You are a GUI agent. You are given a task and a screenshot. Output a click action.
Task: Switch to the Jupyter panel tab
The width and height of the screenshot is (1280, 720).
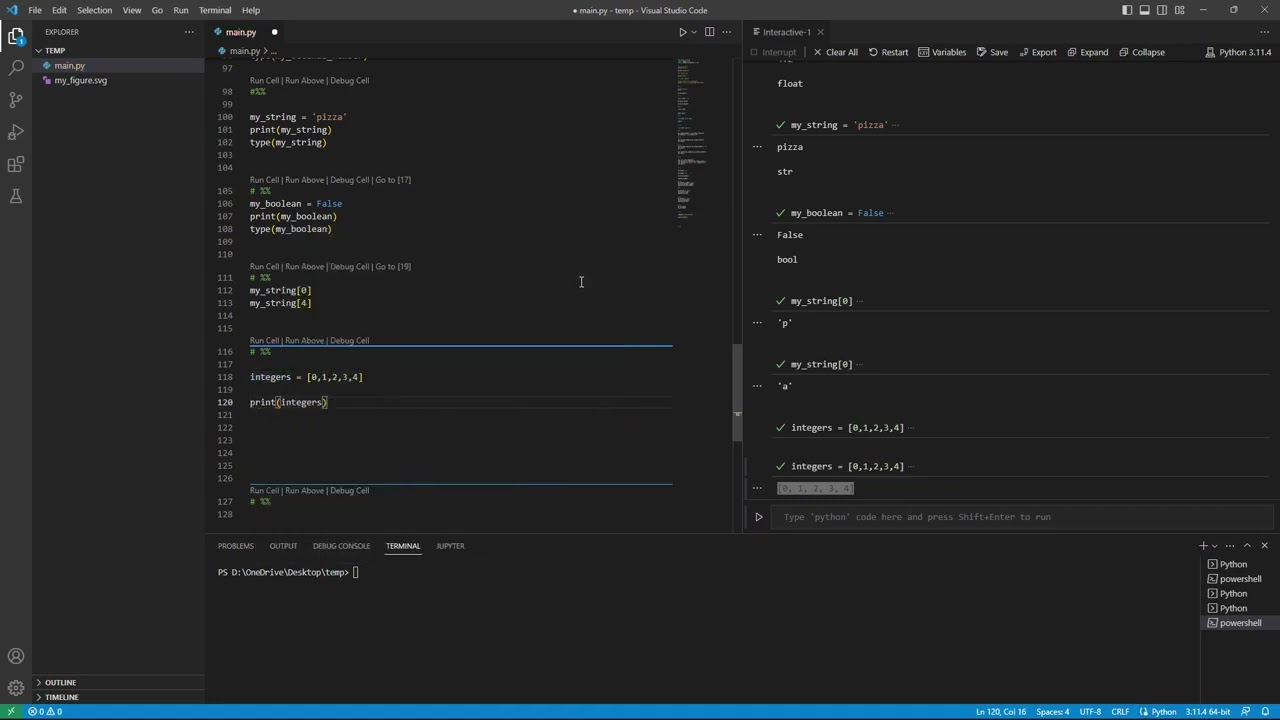450,546
